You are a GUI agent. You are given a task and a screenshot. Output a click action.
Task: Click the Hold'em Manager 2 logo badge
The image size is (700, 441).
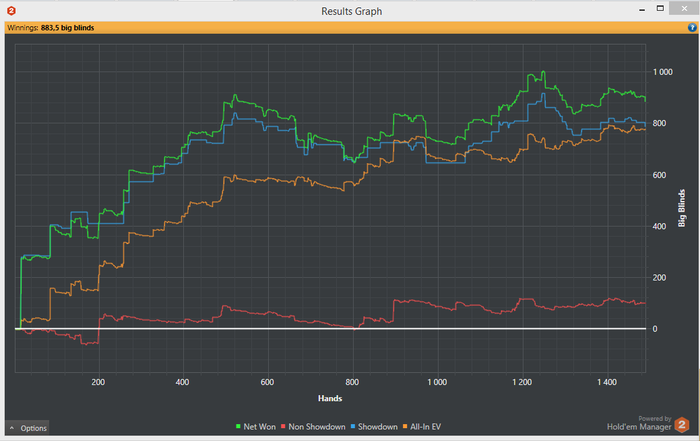tap(682, 425)
